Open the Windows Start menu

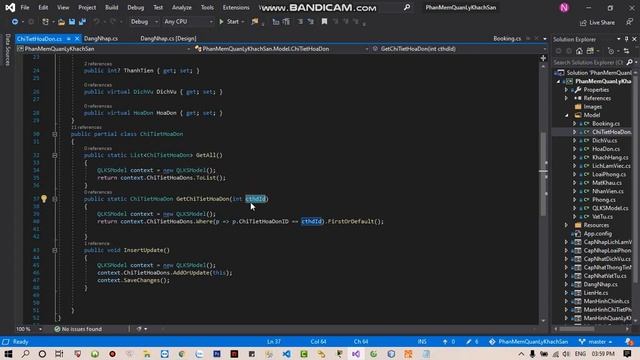(x=8, y=354)
